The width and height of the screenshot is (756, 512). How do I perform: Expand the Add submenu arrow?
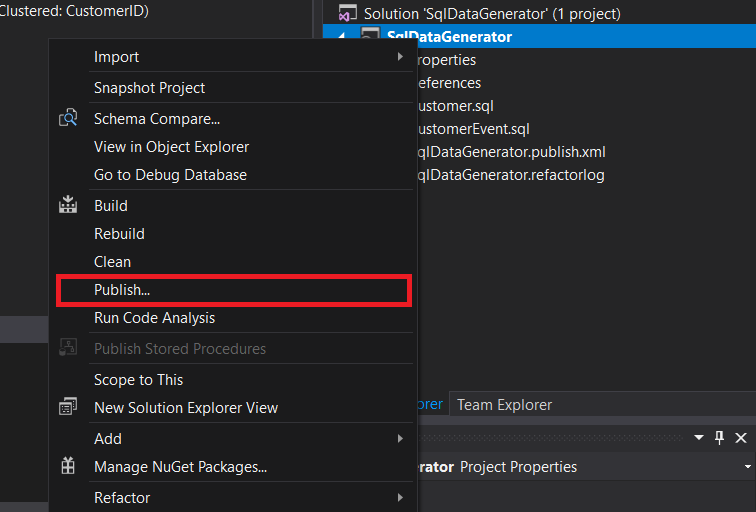click(400, 439)
